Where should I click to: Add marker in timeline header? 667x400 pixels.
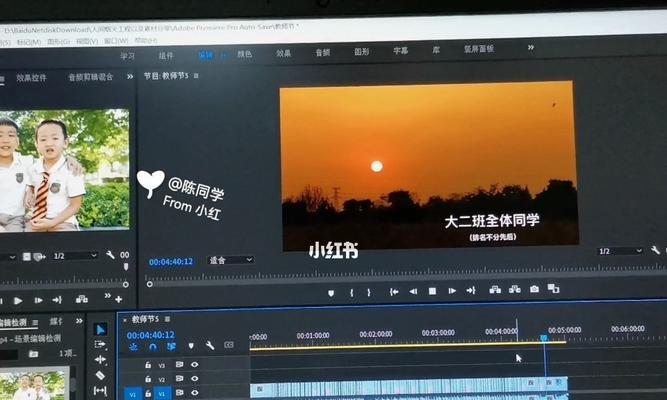(x=191, y=346)
